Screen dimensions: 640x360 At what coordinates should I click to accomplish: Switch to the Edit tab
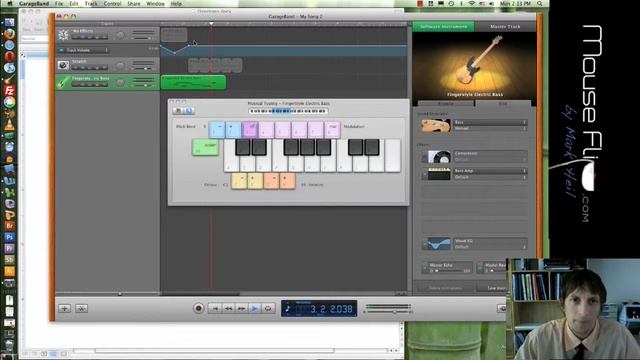[x=503, y=104]
